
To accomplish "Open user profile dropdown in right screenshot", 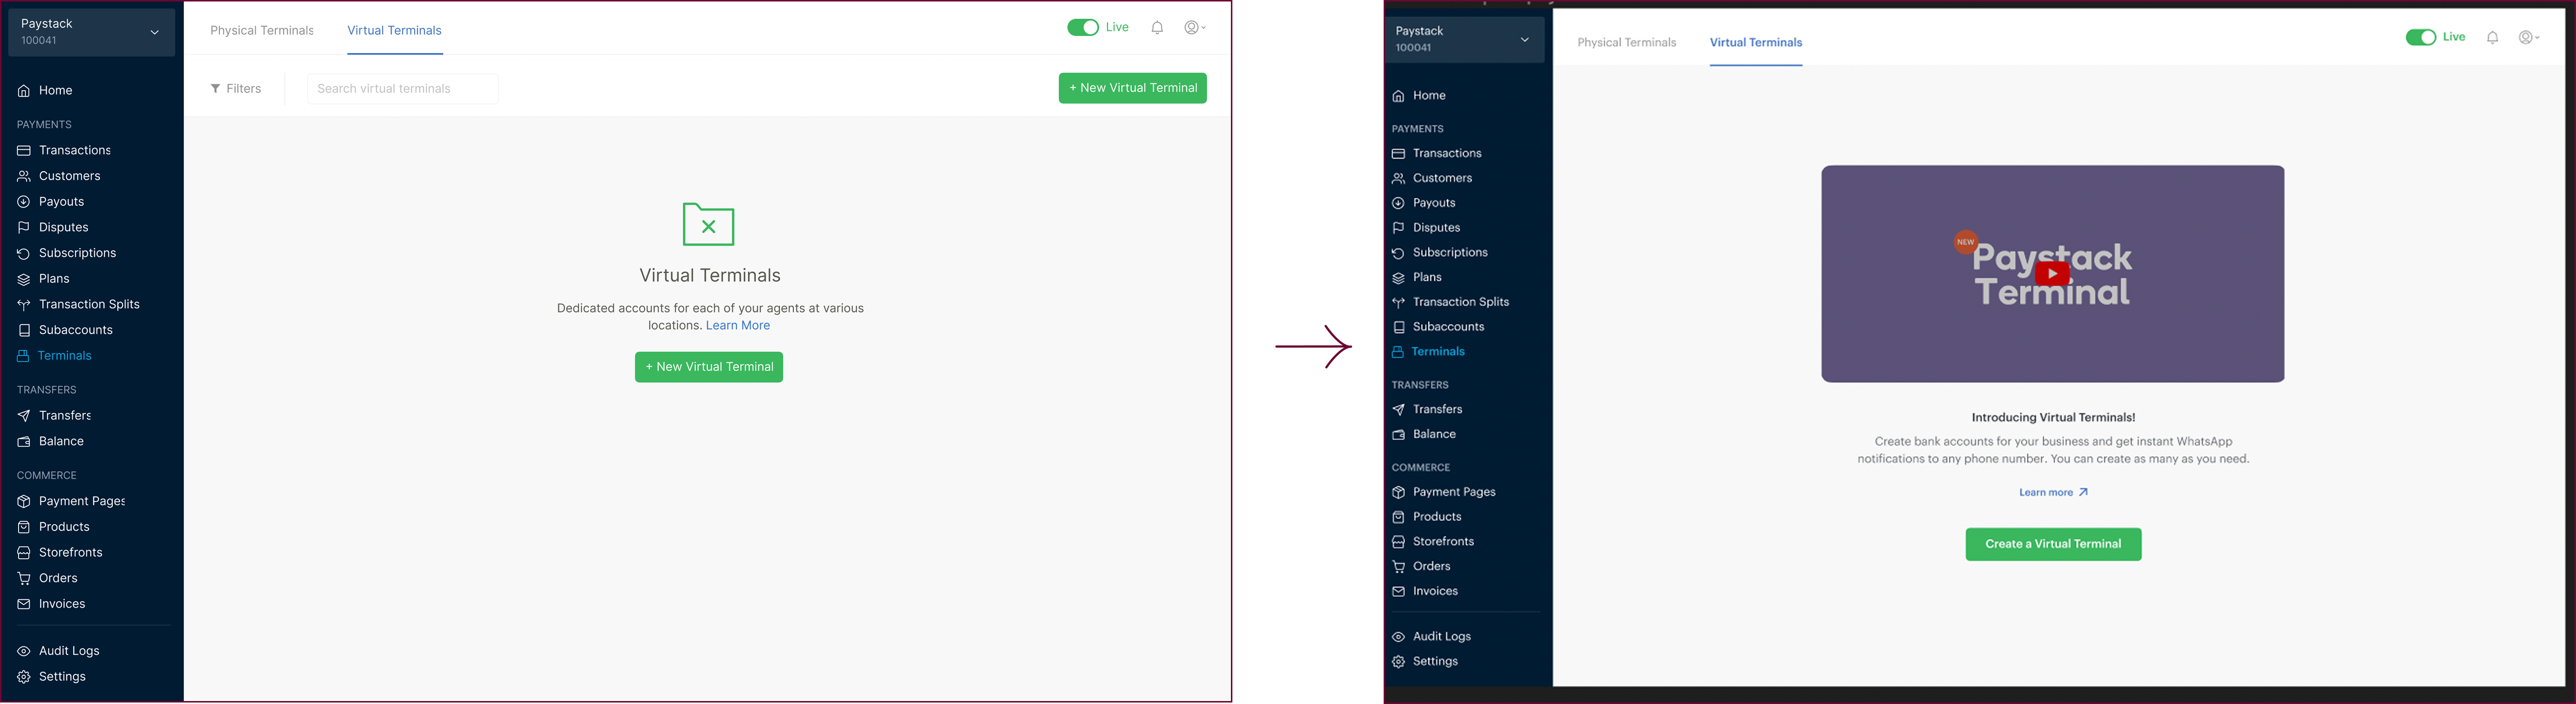I will click(2529, 38).
